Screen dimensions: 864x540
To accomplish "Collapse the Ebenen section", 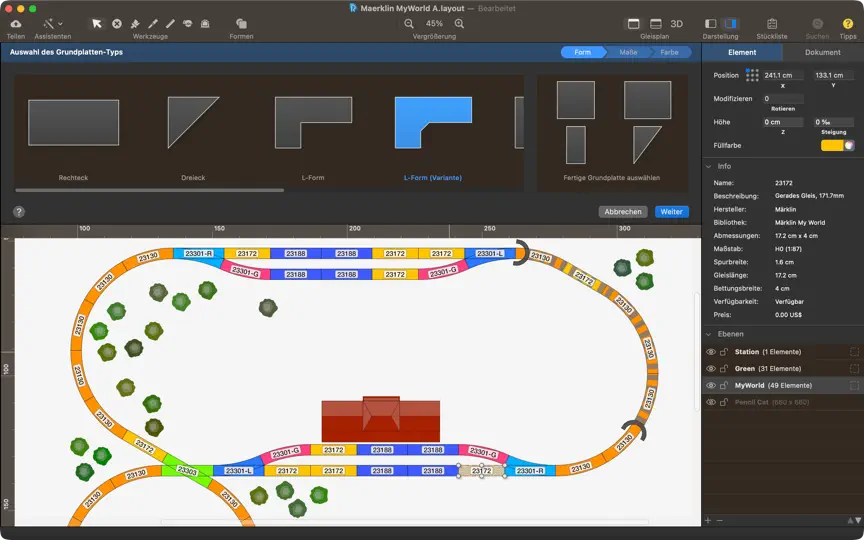I will tap(709, 334).
